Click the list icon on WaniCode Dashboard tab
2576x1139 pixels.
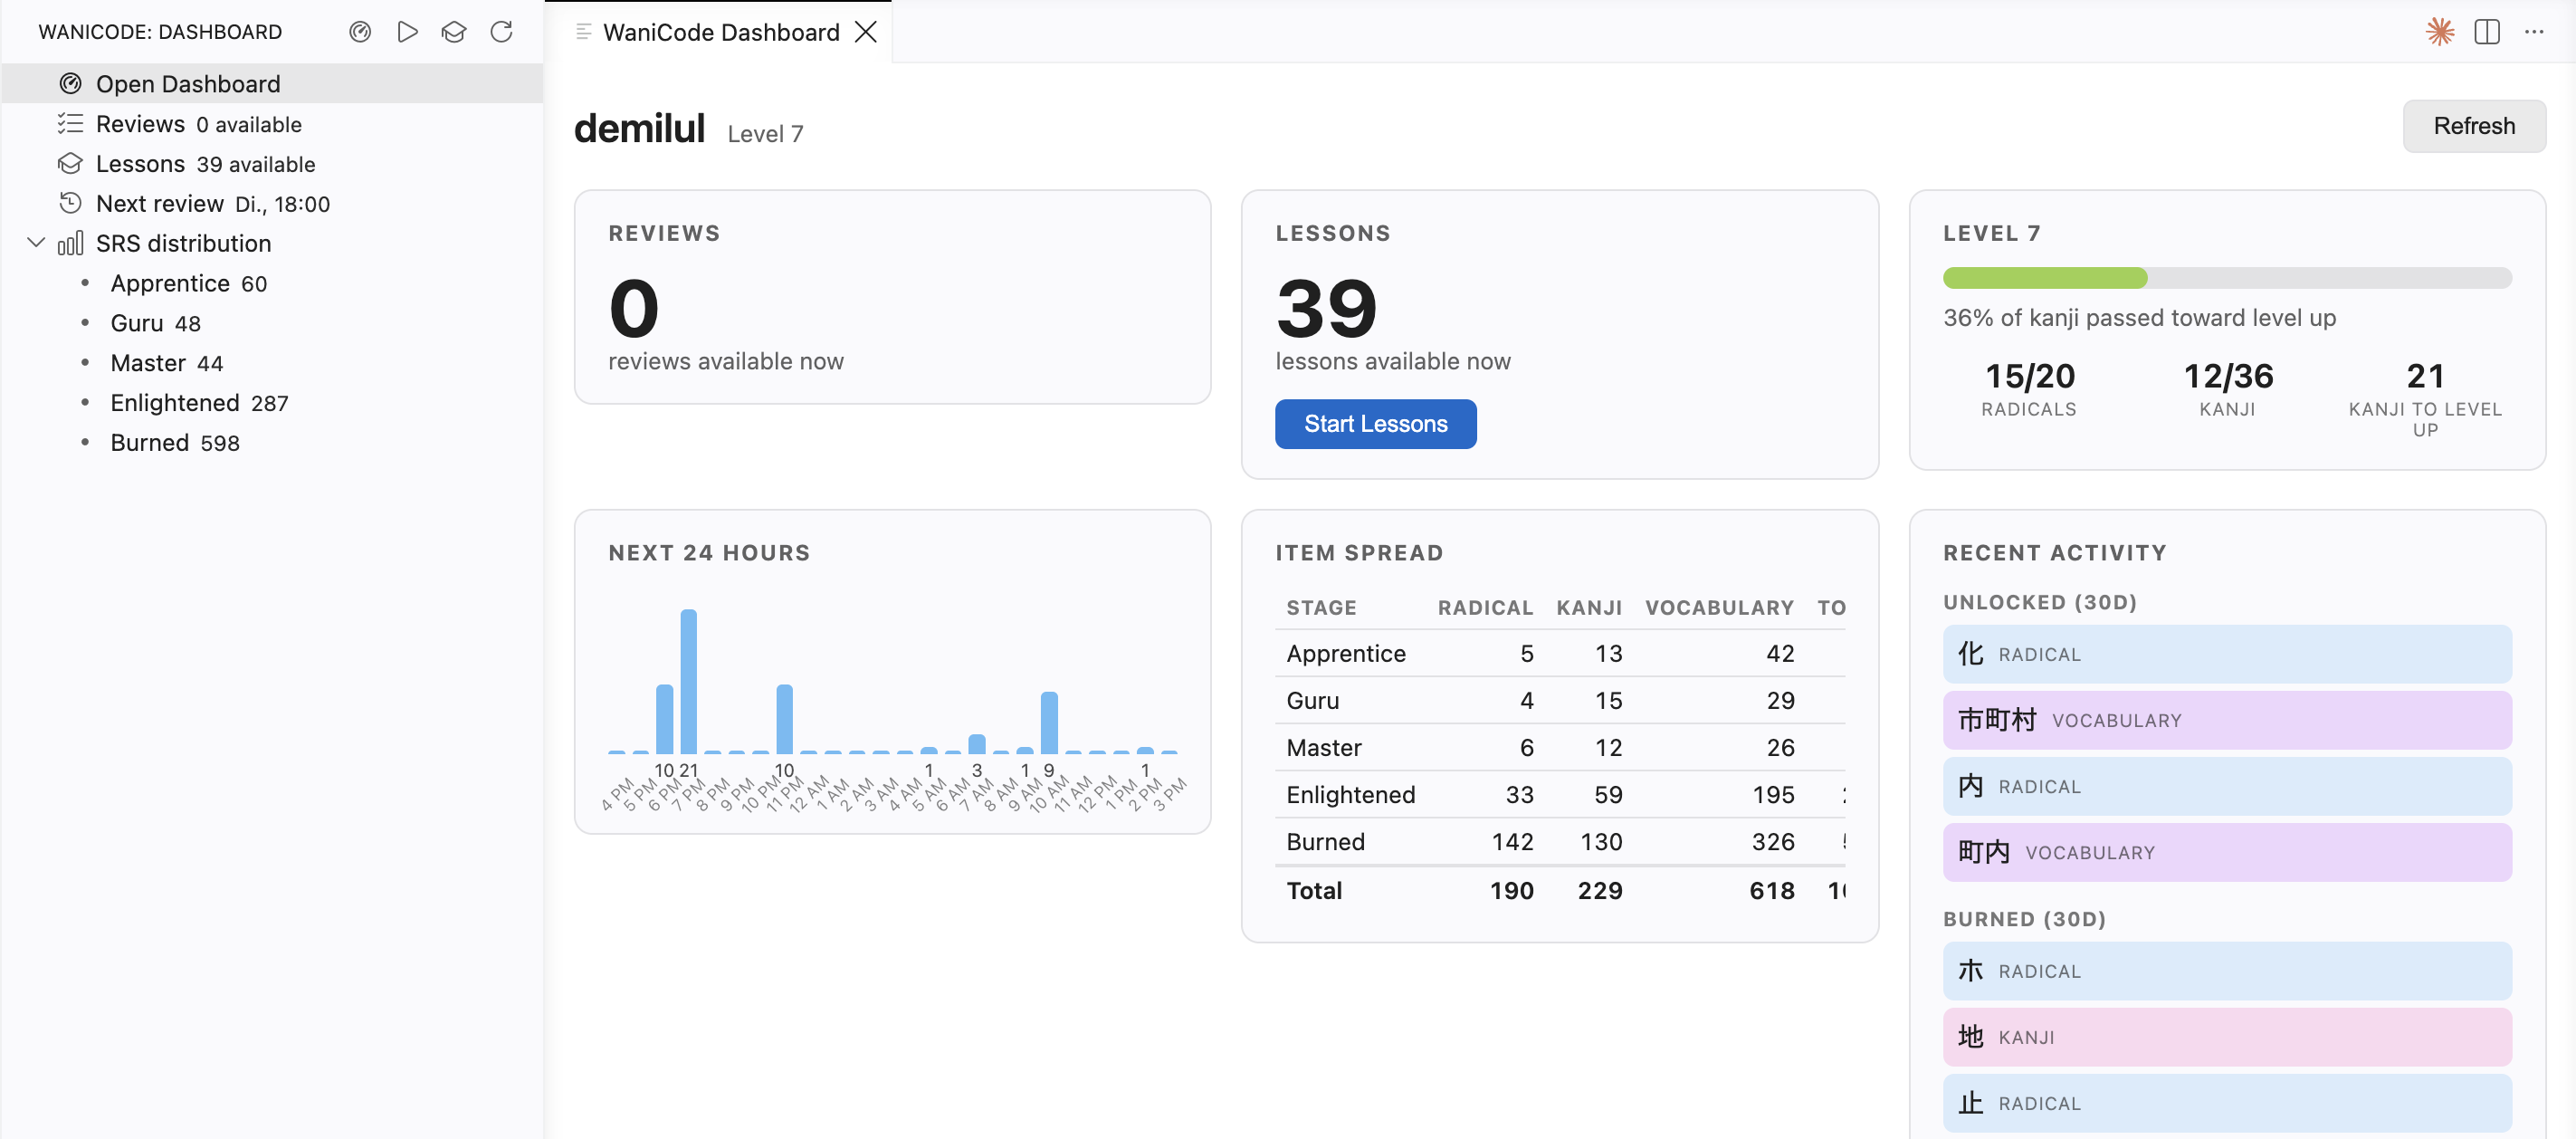tap(584, 32)
